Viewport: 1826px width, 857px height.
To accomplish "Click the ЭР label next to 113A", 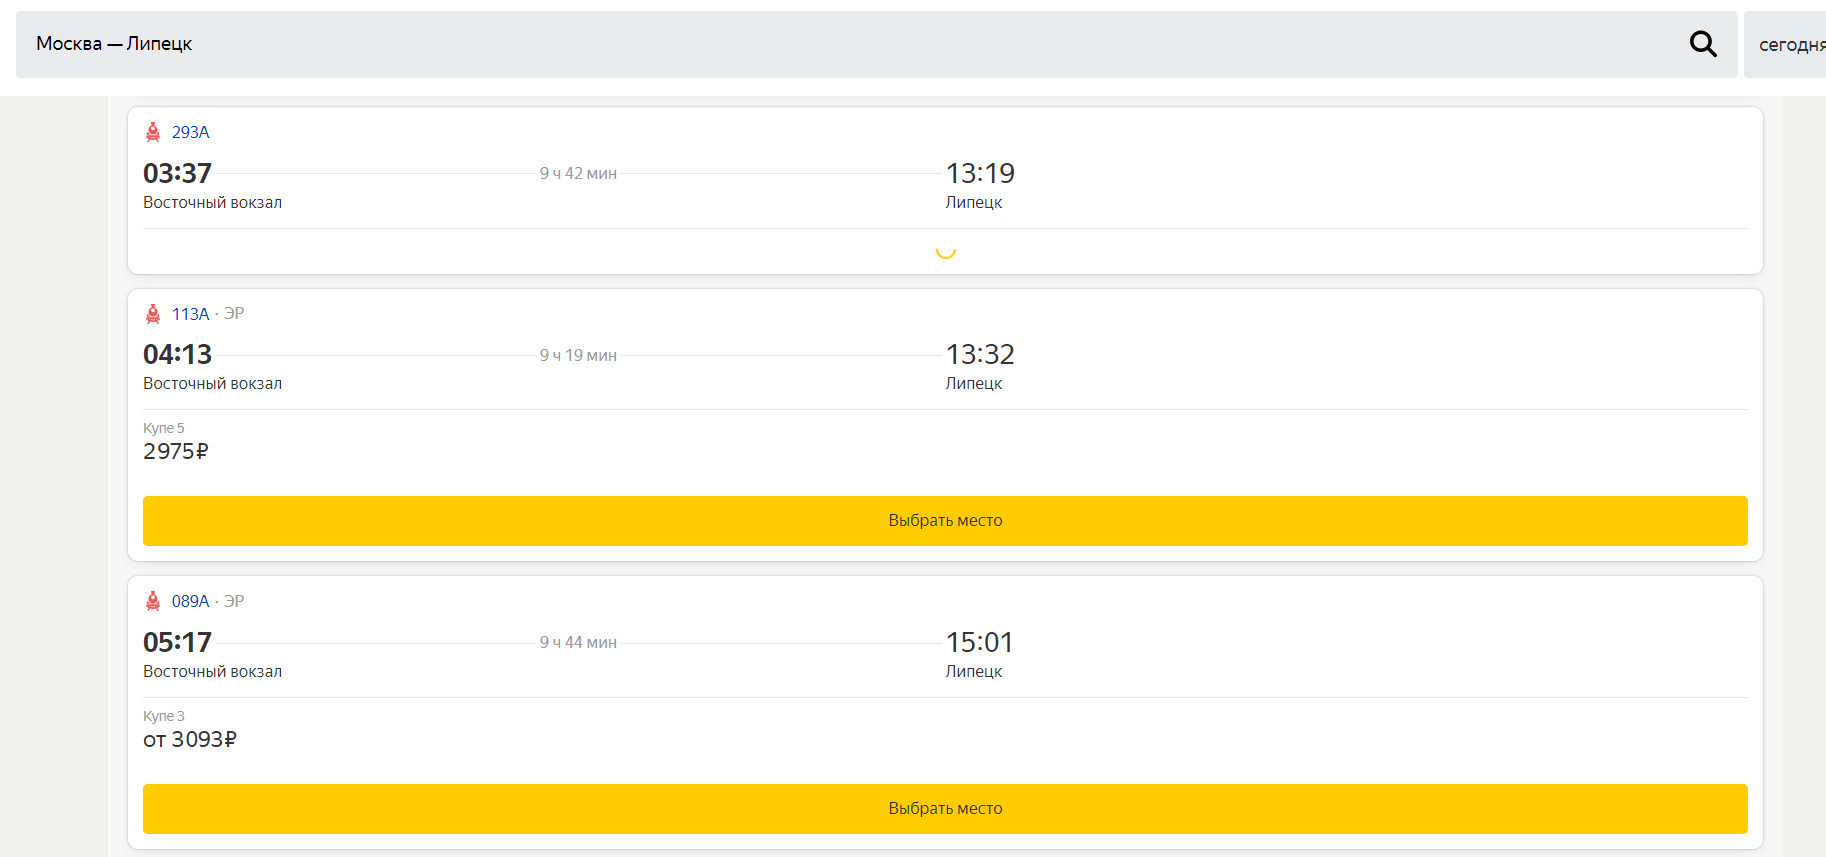I will coord(234,314).
